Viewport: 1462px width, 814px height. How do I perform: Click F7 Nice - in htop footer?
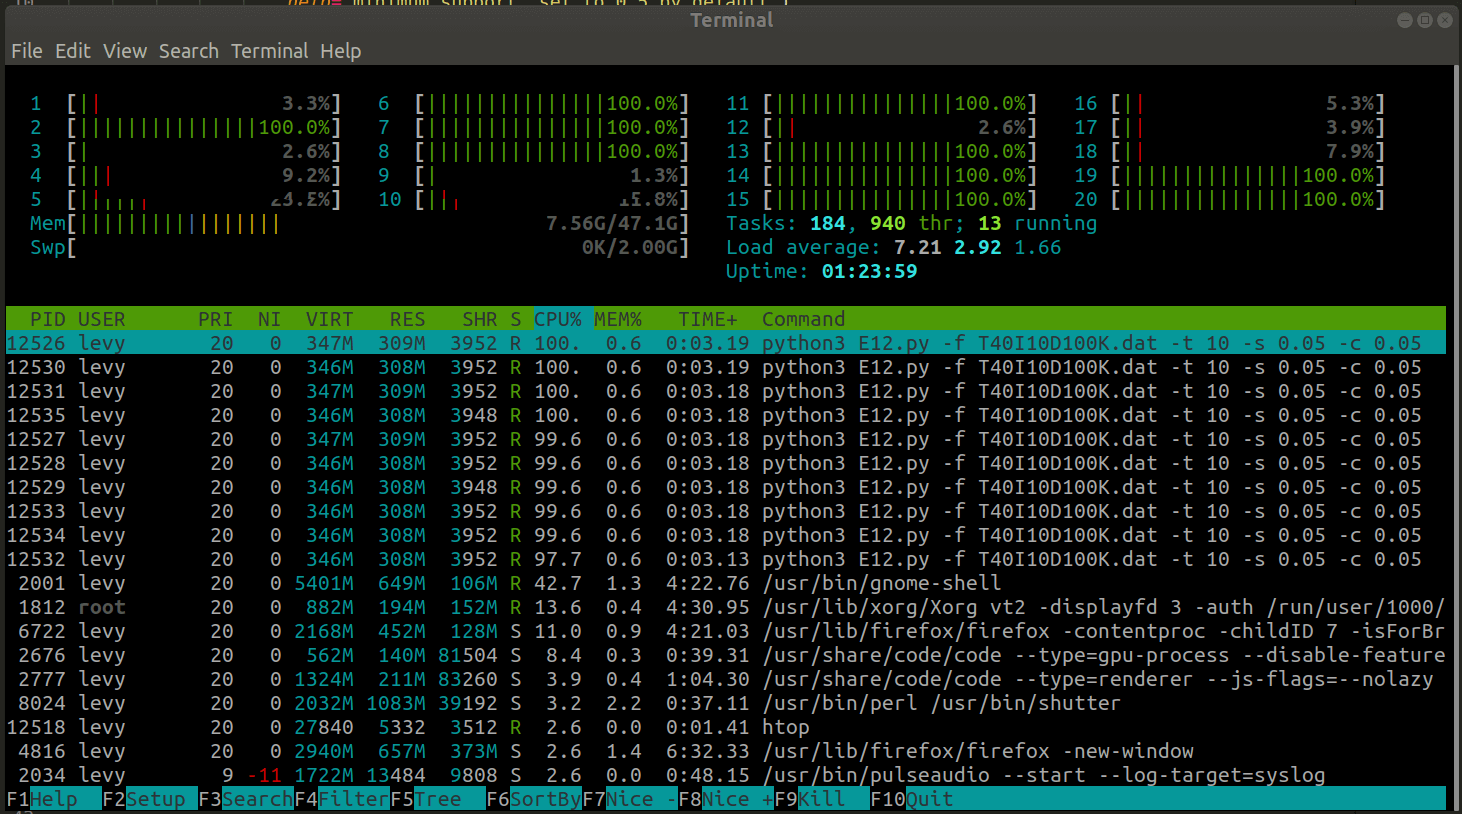coord(630,799)
